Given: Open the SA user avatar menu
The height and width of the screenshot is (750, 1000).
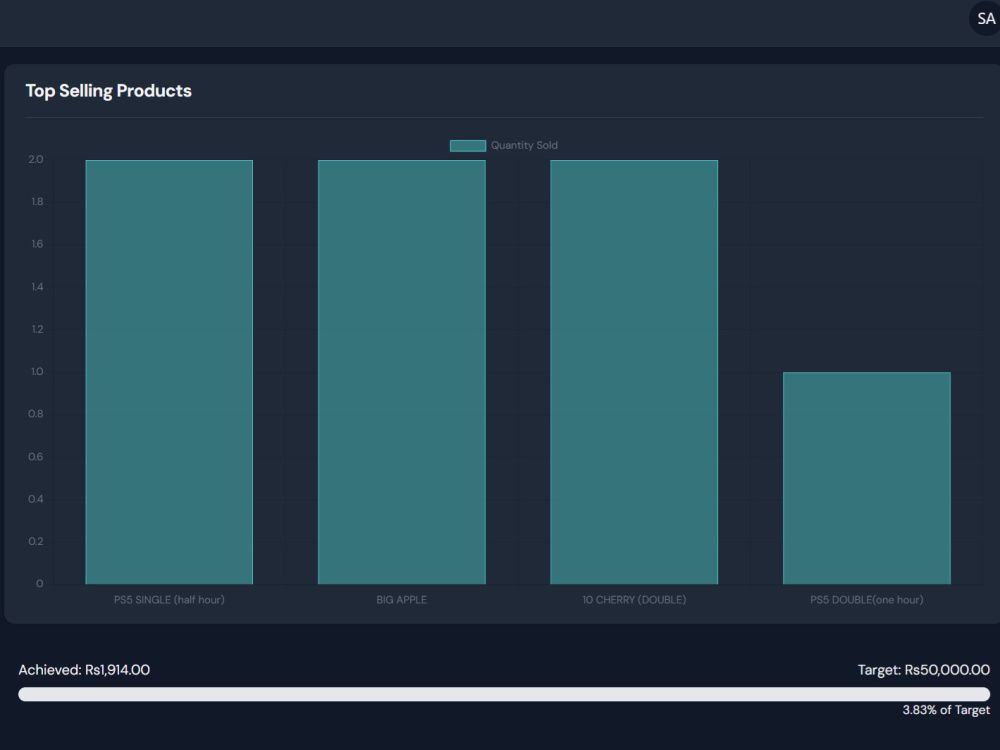Looking at the screenshot, I should point(985,18).
